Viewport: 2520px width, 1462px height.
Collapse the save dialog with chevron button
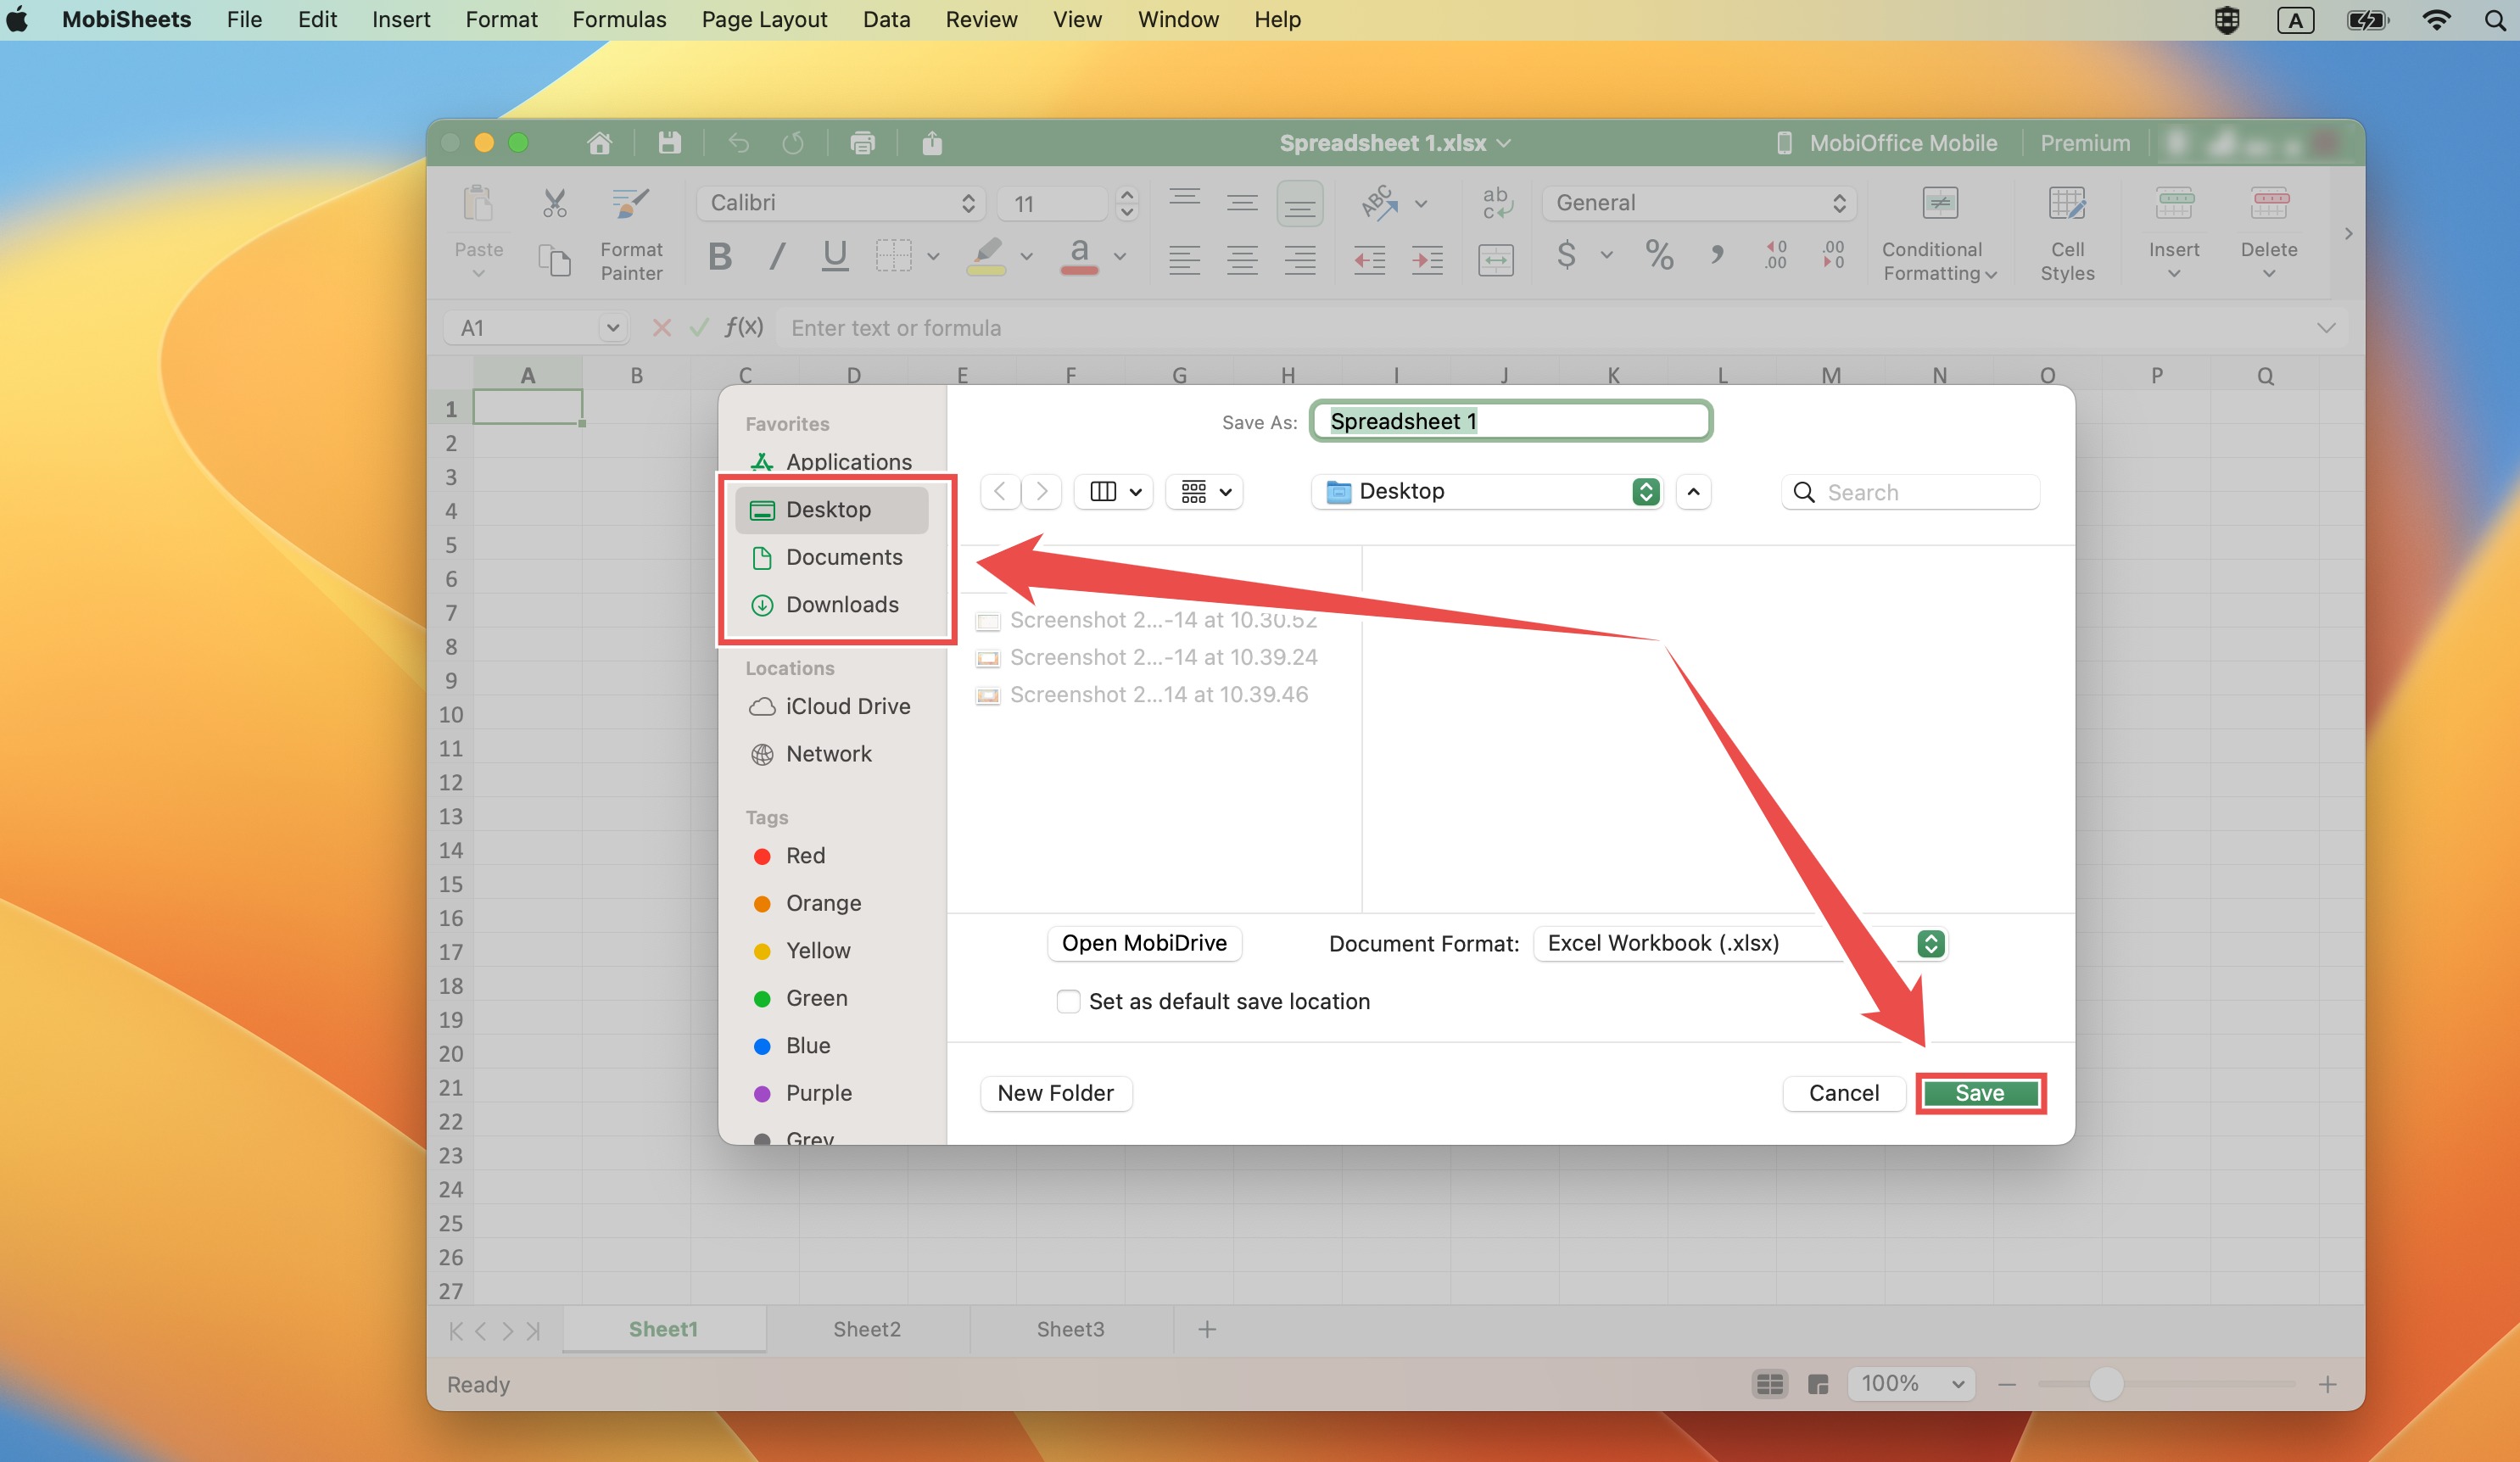point(1693,491)
